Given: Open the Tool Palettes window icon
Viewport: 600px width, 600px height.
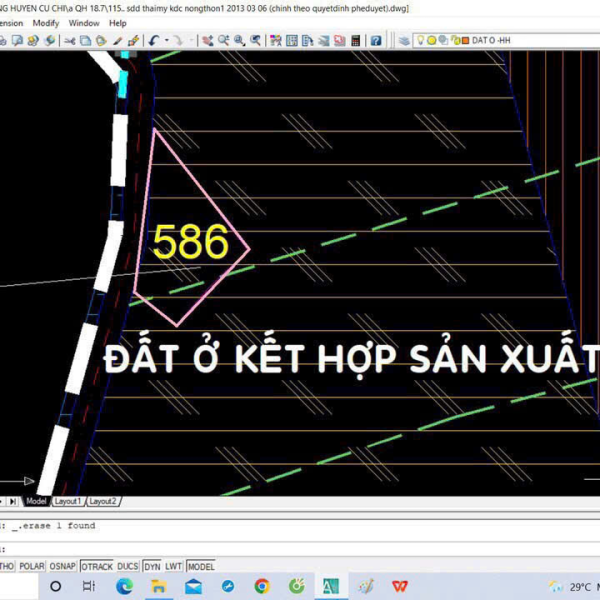Looking at the screenshot, I should point(308,40).
